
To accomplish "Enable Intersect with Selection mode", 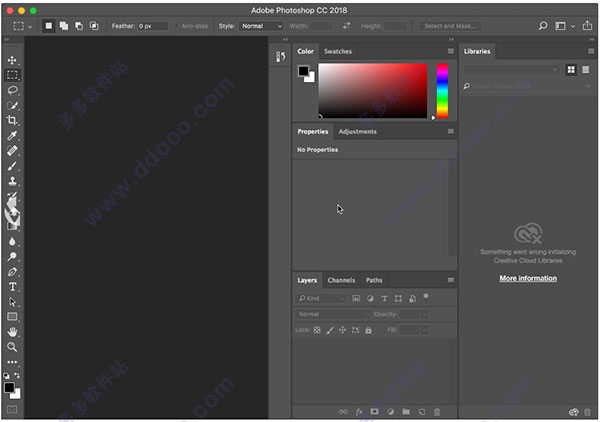I will [x=94, y=26].
